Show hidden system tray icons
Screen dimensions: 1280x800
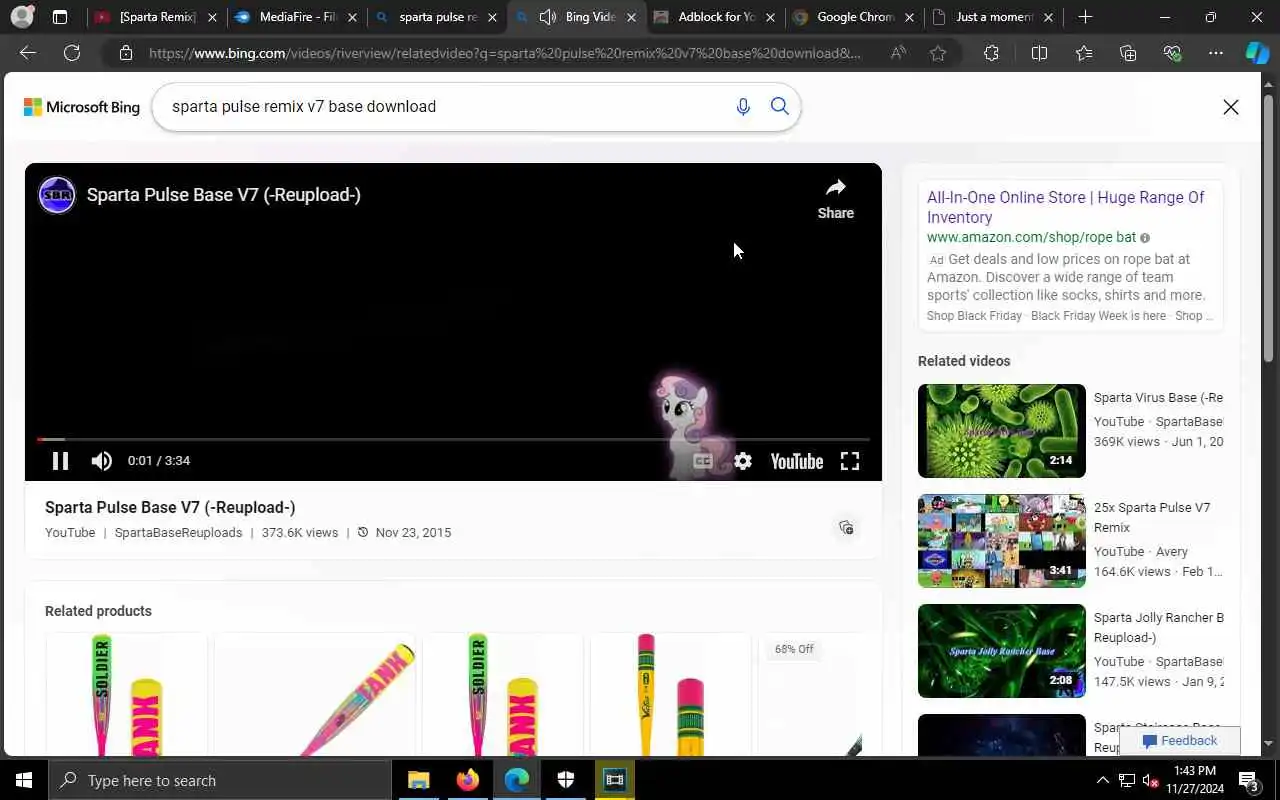[x=1103, y=780]
